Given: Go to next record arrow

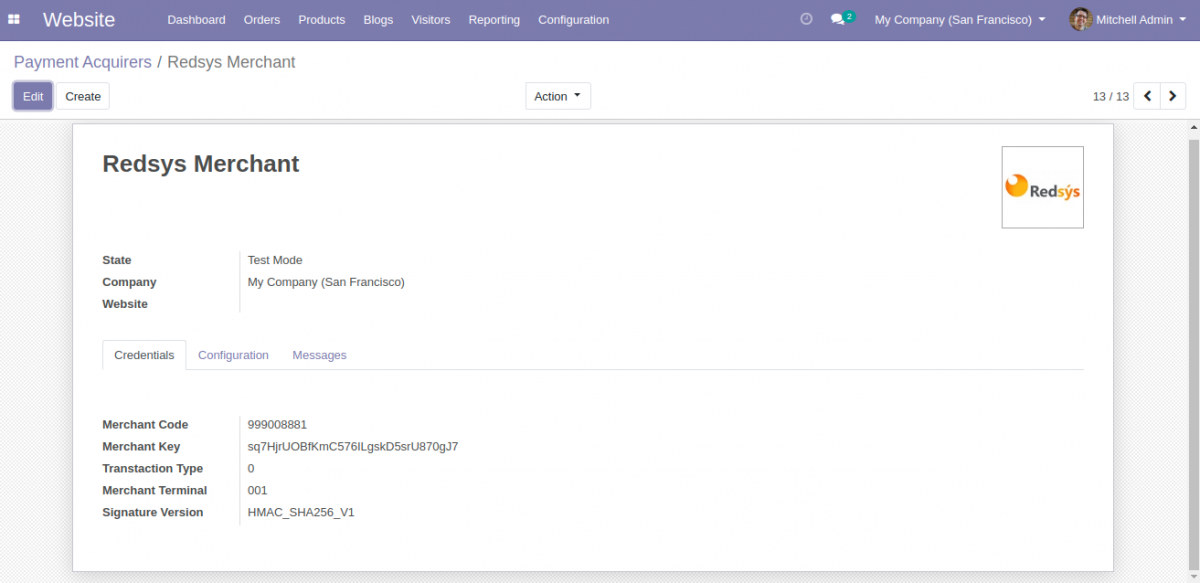Looking at the screenshot, I should [1173, 96].
